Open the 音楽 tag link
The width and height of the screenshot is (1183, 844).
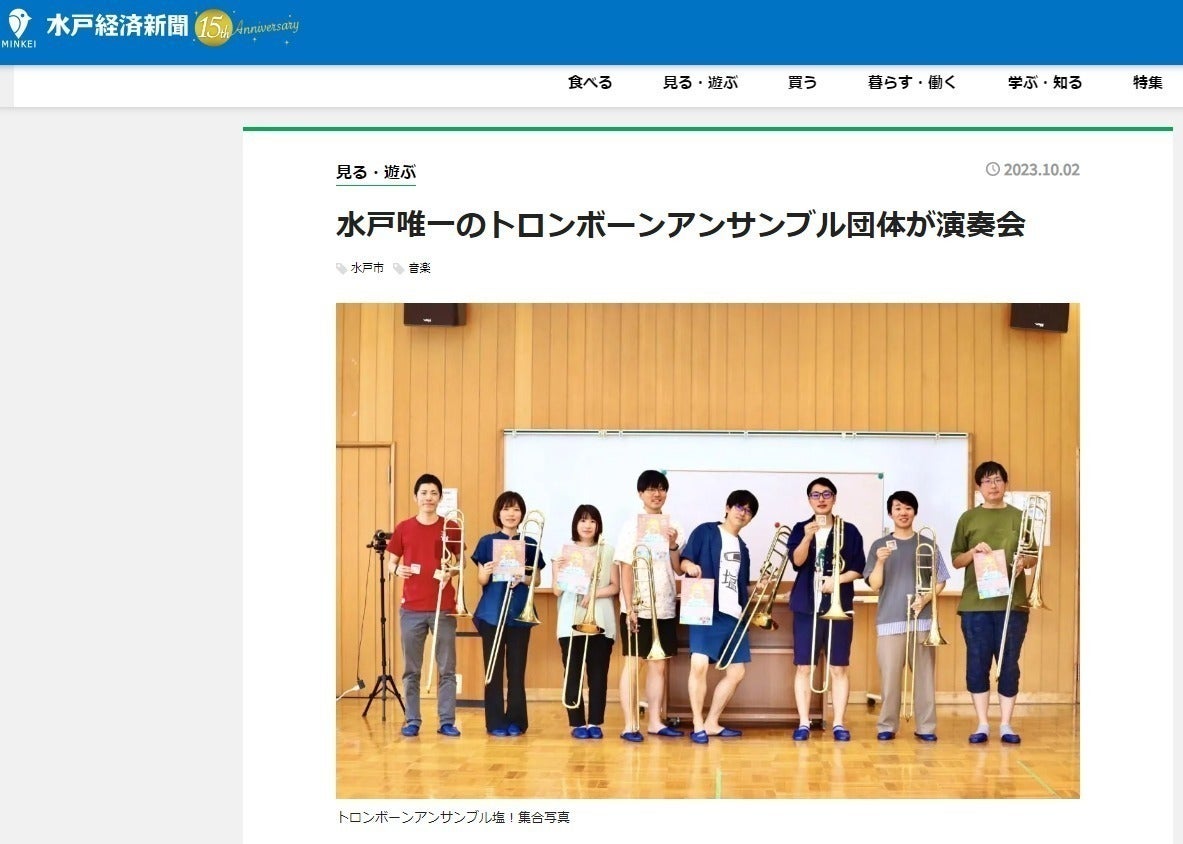click(417, 267)
